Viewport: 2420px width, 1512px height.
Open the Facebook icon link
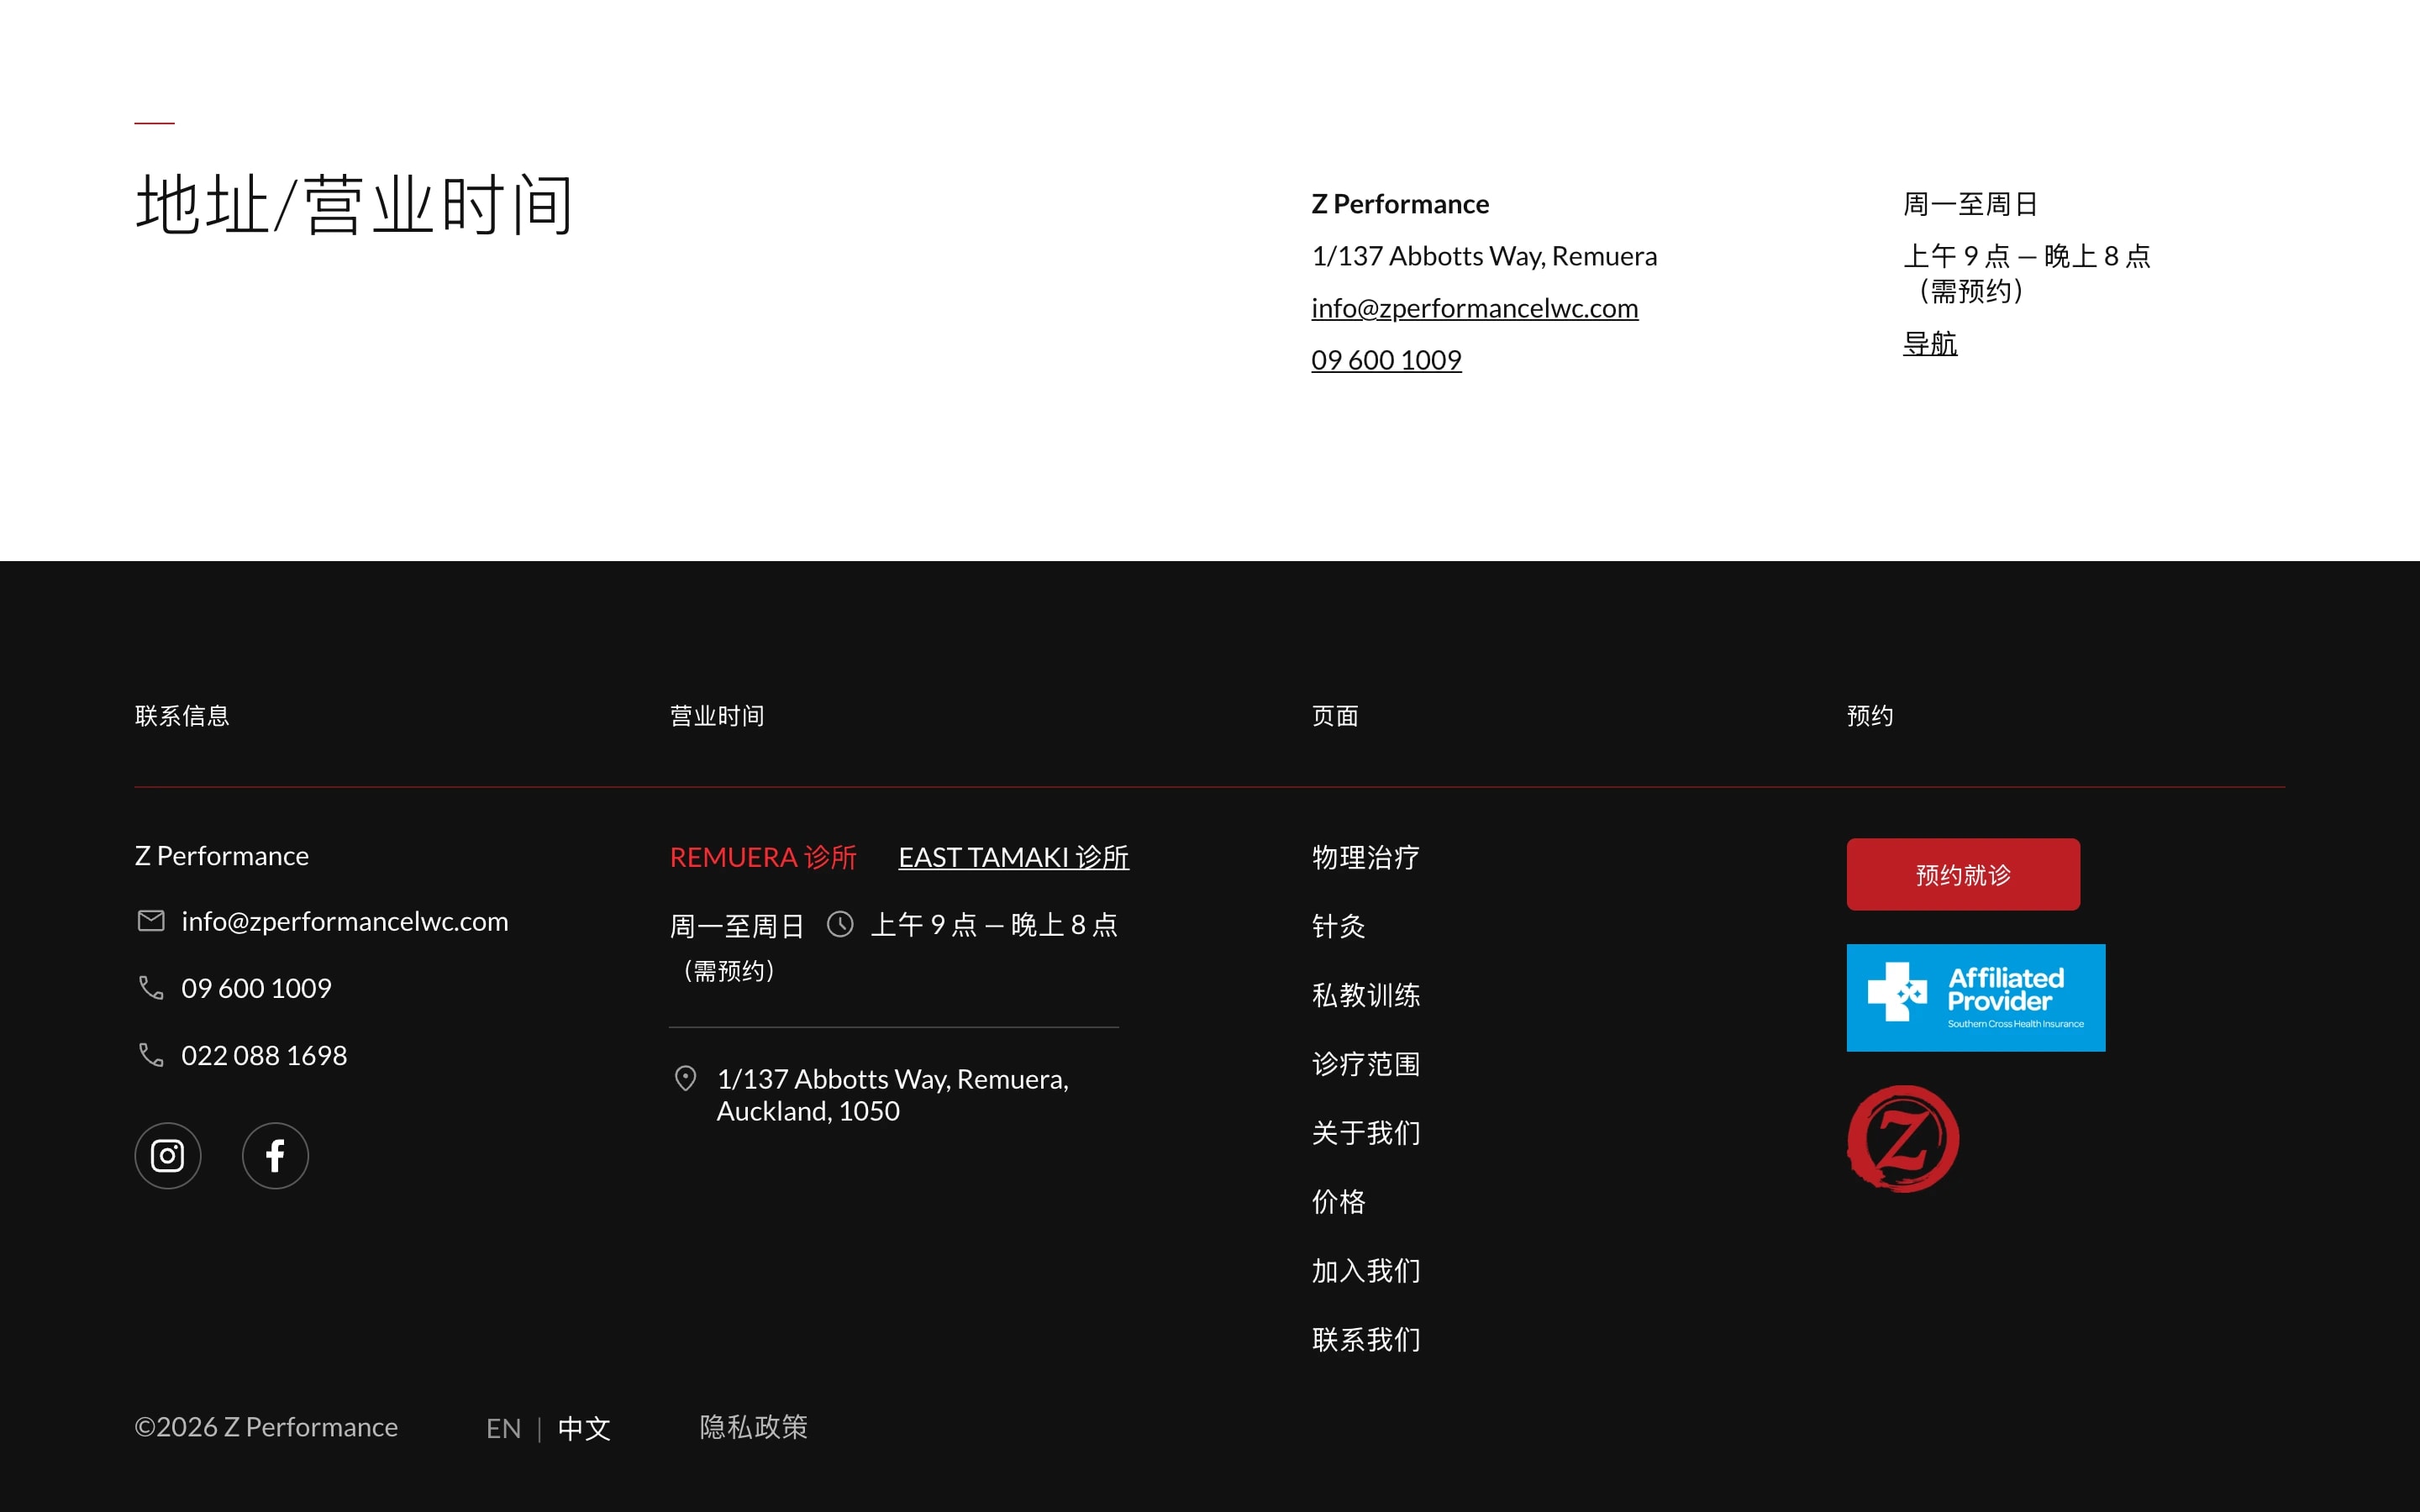click(x=275, y=1155)
